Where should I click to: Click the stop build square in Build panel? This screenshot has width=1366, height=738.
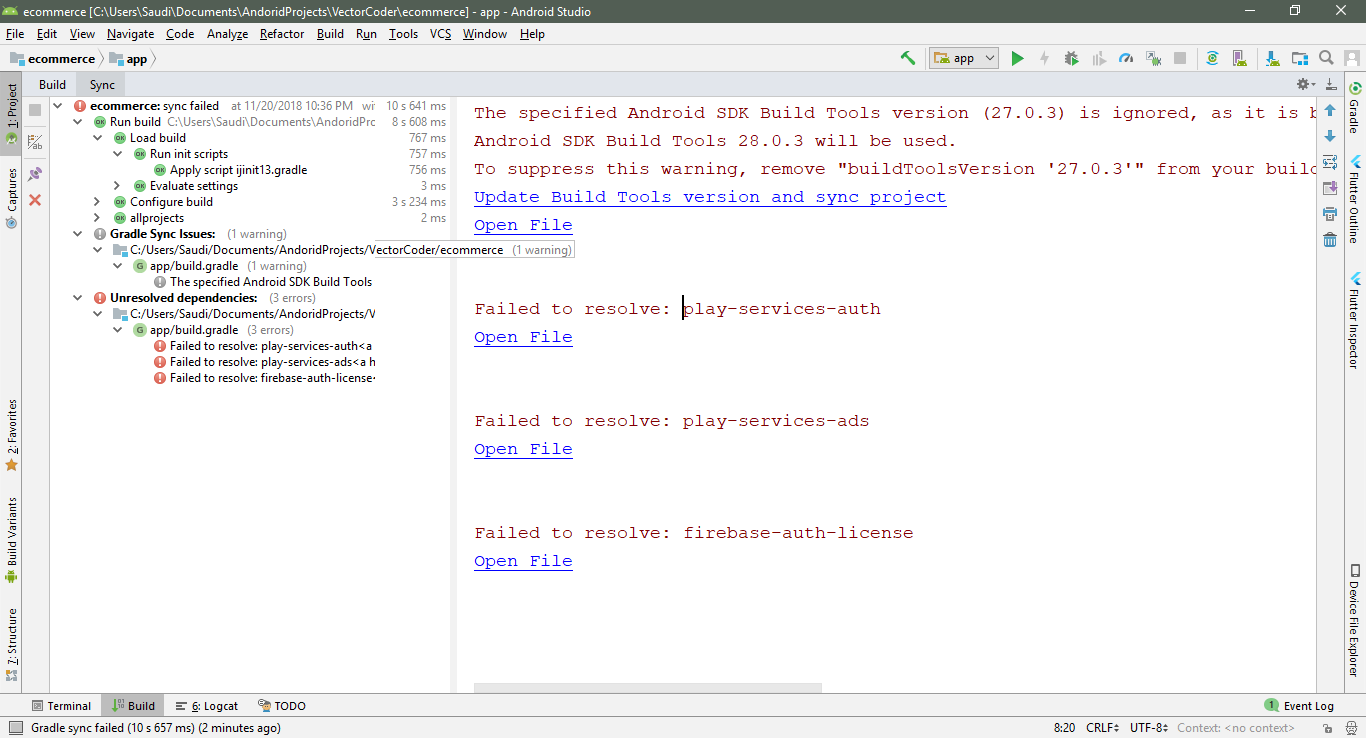click(x=35, y=110)
